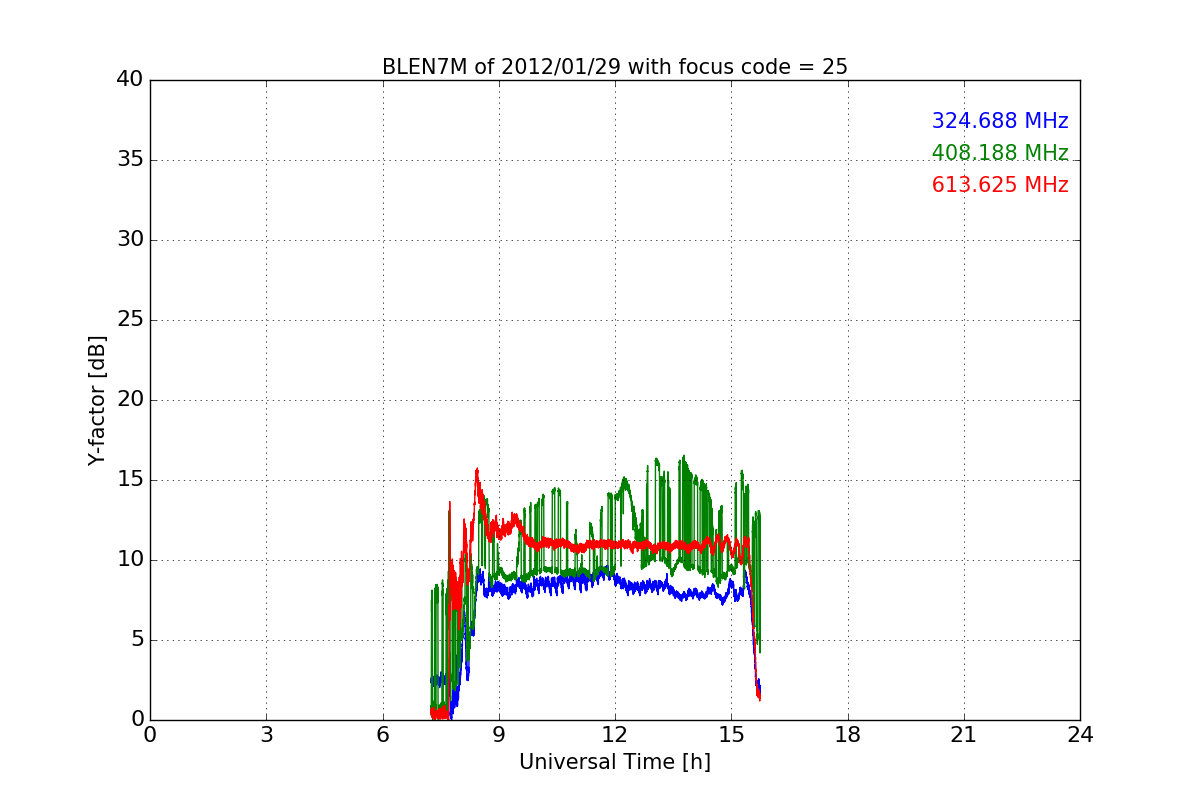This screenshot has height=800, width=1200.
Task: Select the blue '324.688 MHz' legend label
Action: [1000, 121]
